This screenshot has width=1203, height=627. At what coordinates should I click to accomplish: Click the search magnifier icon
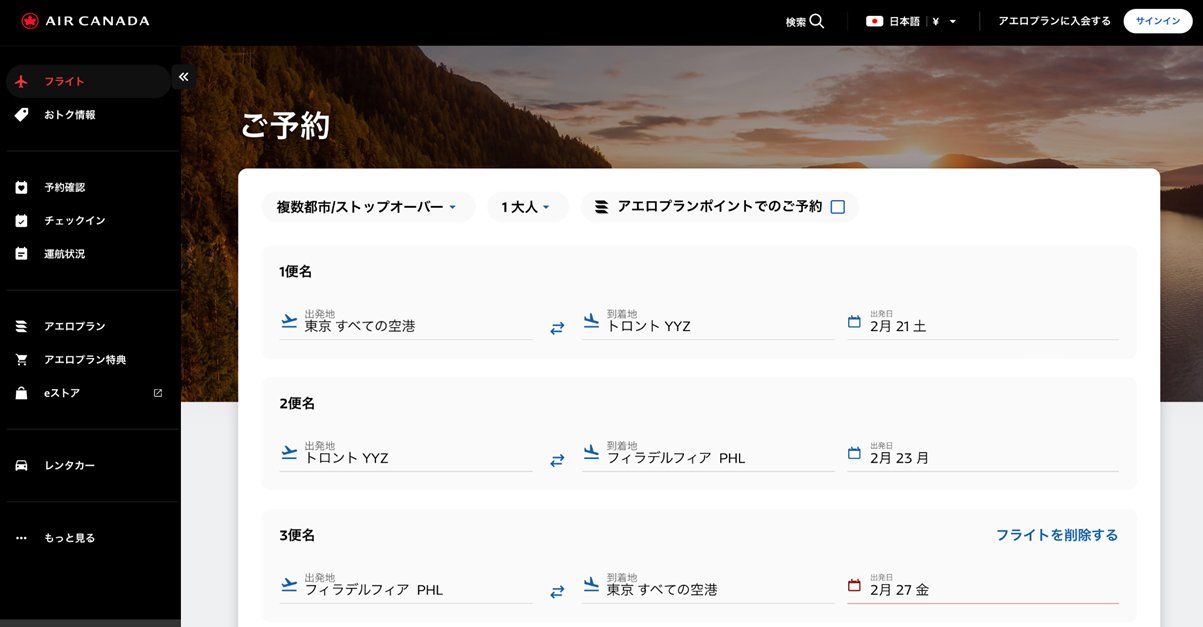(817, 21)
